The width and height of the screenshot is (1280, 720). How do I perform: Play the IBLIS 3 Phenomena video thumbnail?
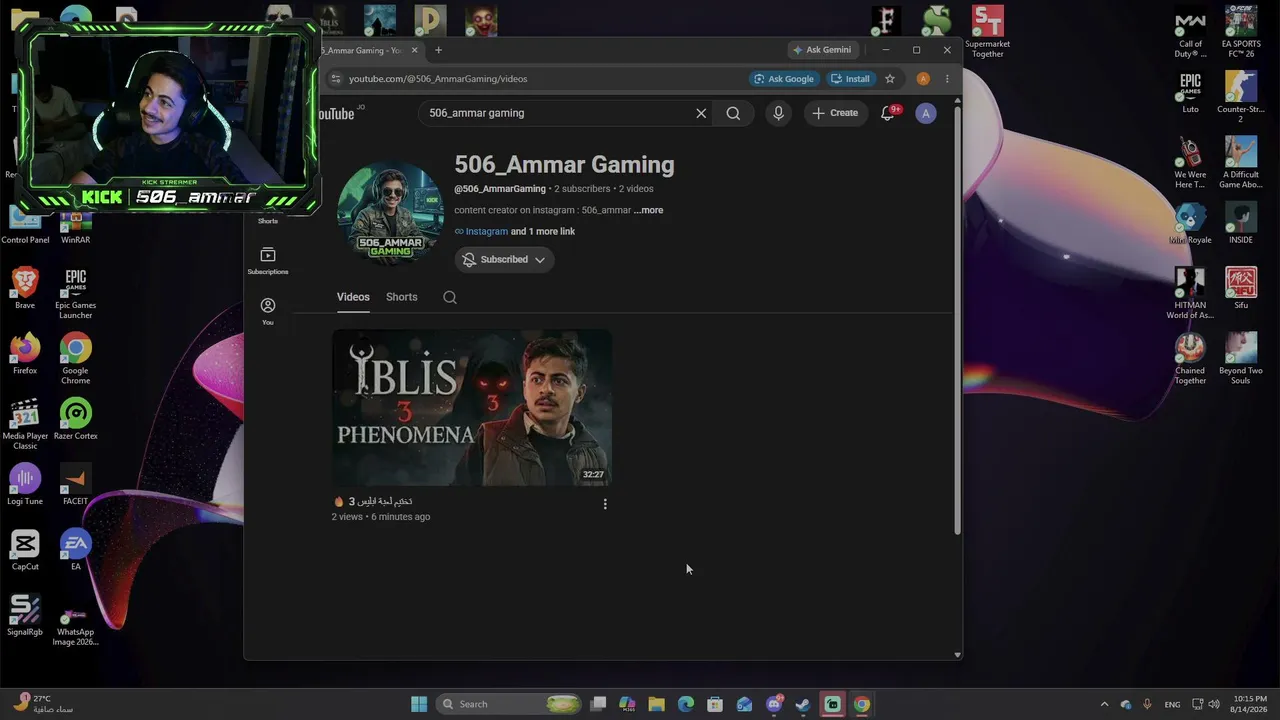[x=472, y=408]
